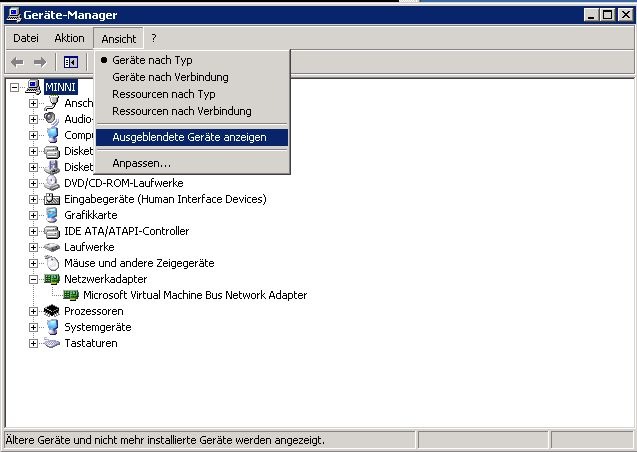Expand the Eingabegeräte node
The image size is (637, 452).
34,199
